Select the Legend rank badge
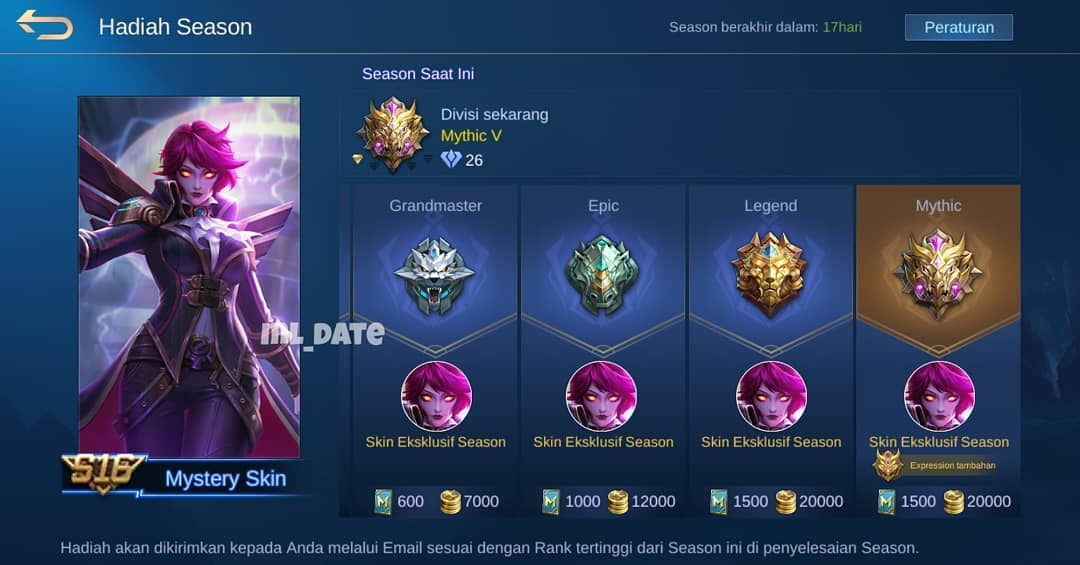 click(x=769, y=274)
